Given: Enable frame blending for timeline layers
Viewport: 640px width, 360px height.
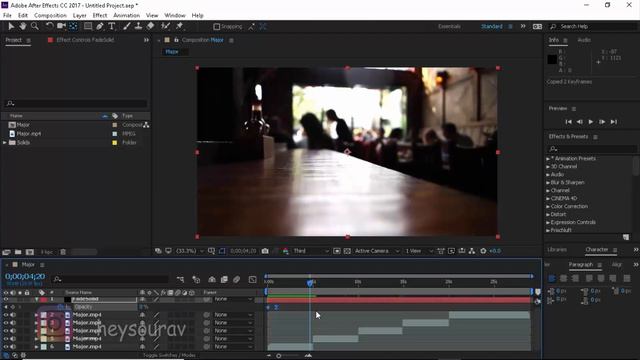Looking at the screenshot, I should 224,280.
